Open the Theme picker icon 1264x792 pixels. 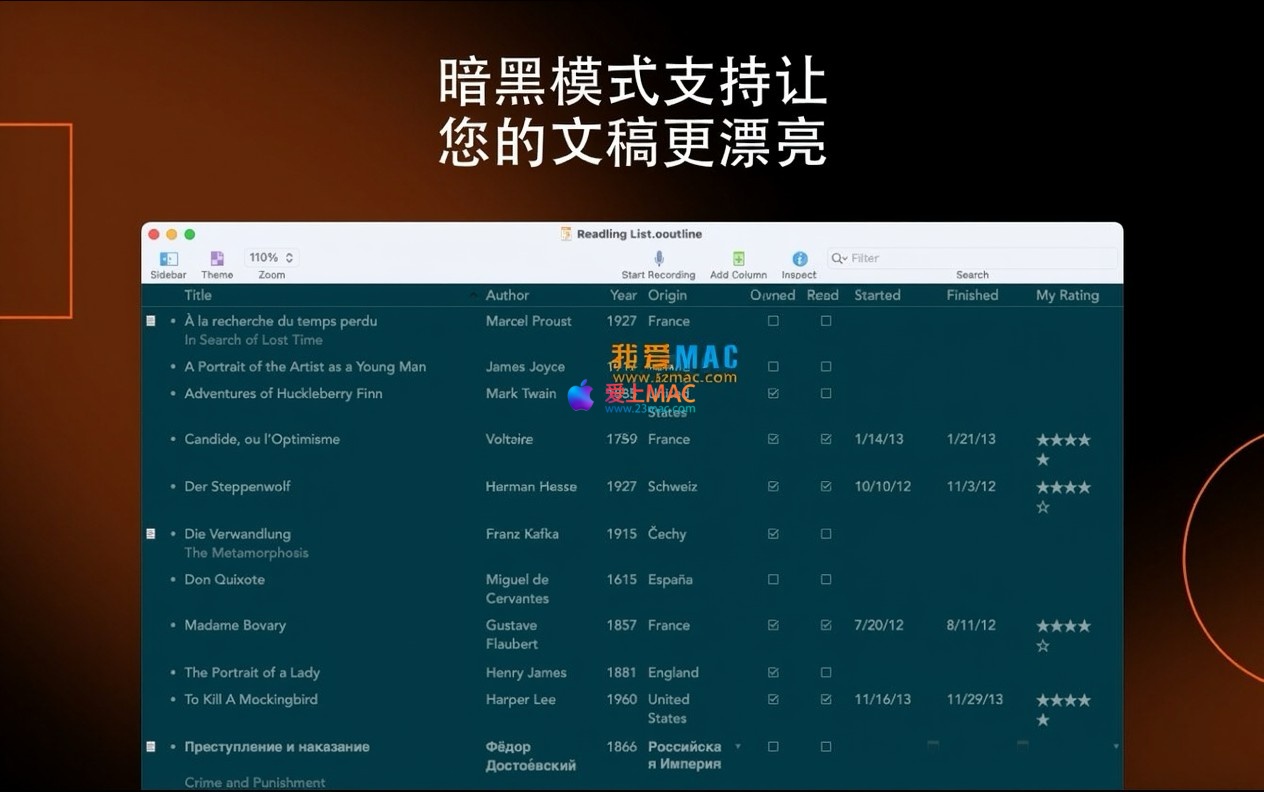click(217, 259)
